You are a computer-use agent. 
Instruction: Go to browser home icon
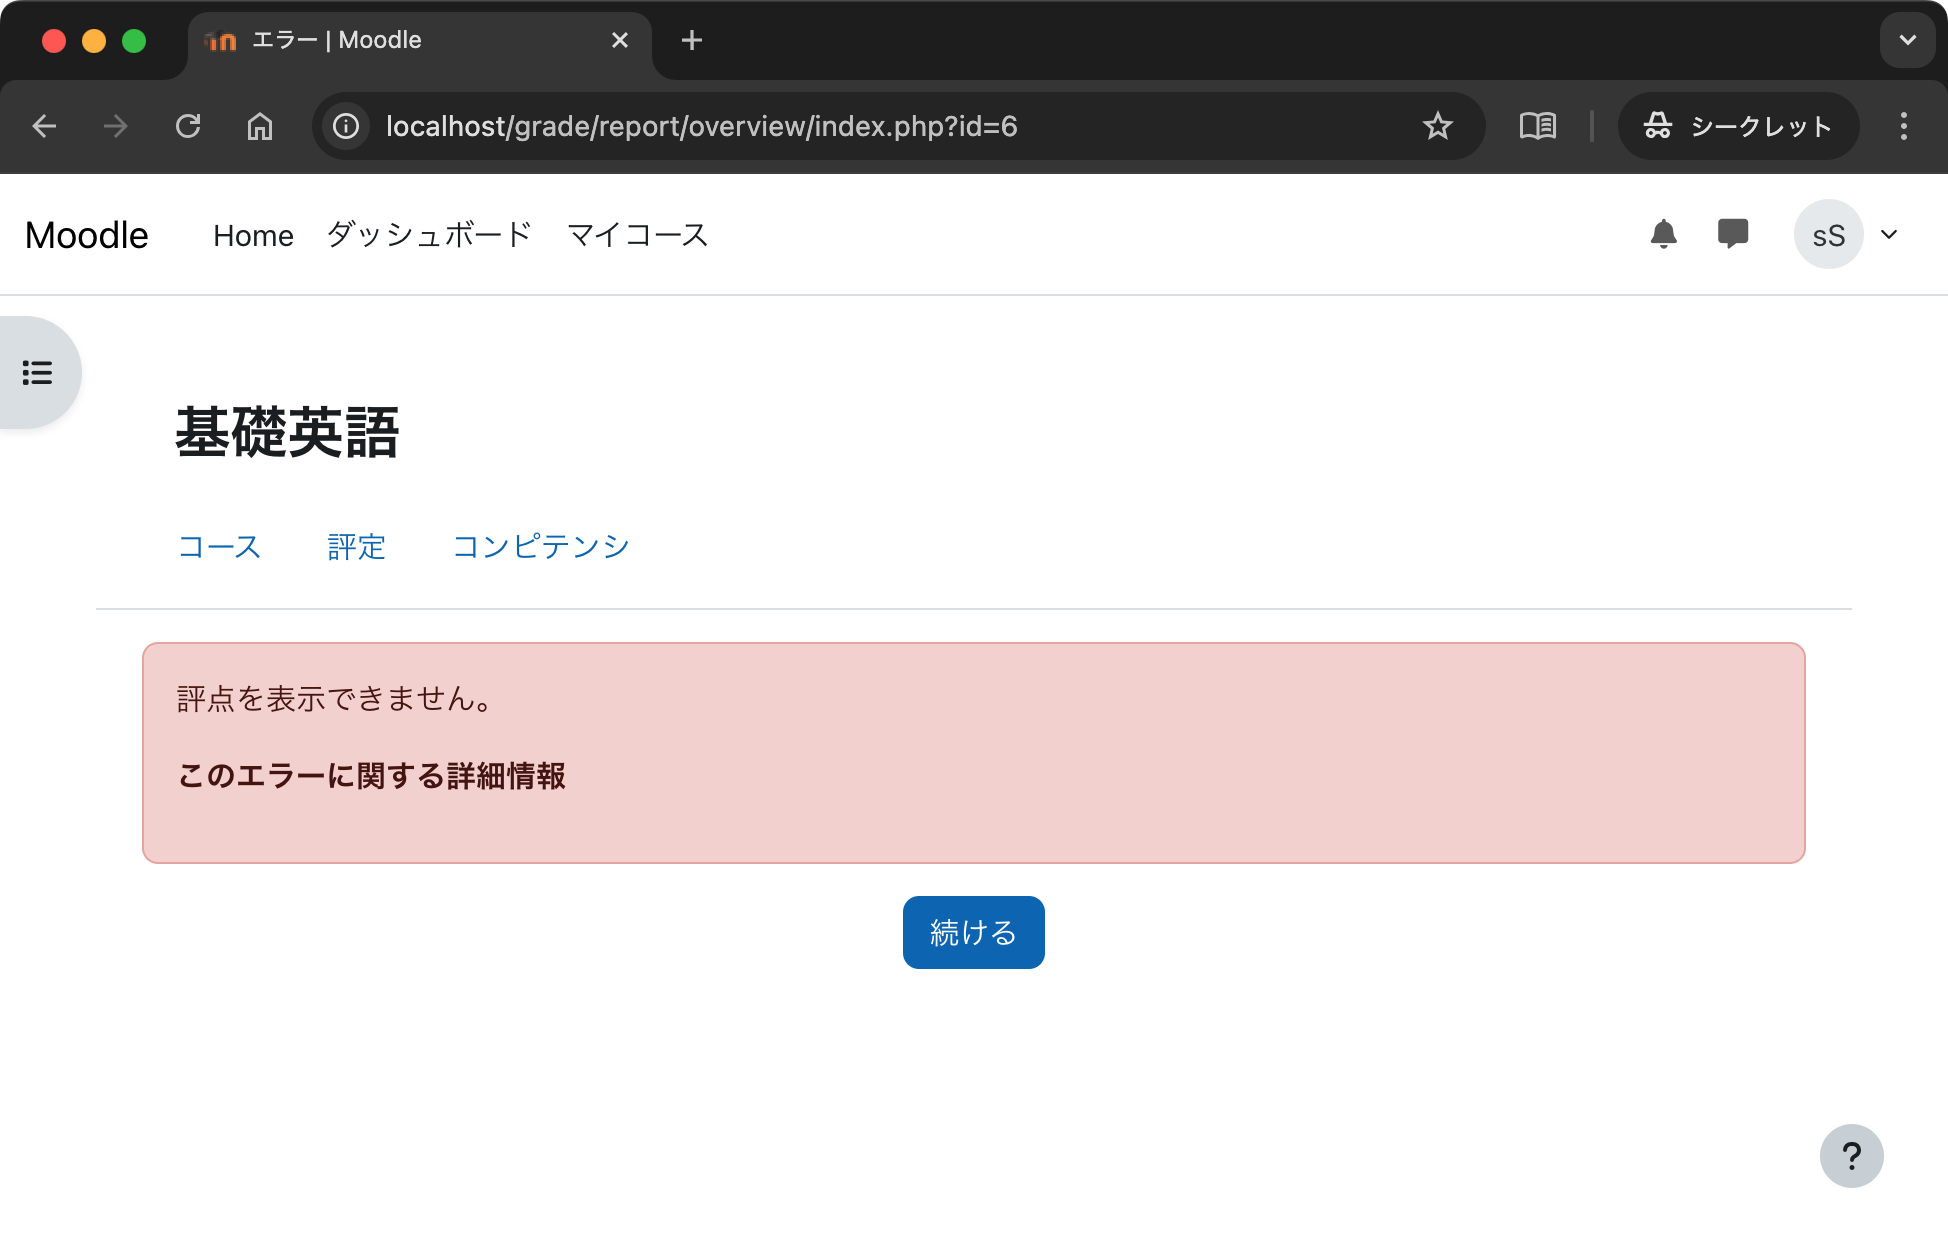pyautogui.click(x=260, y=126)
